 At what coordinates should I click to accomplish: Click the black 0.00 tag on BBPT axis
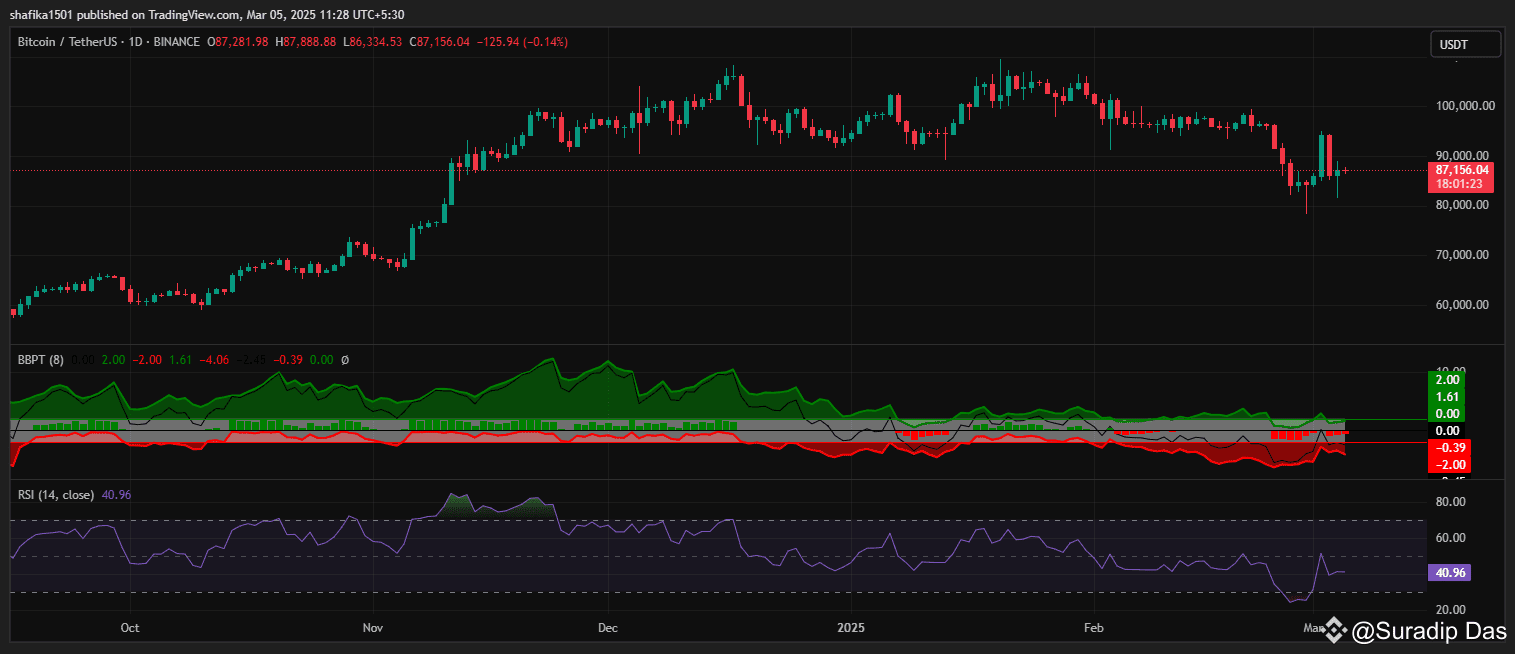tap(1448, 431)
